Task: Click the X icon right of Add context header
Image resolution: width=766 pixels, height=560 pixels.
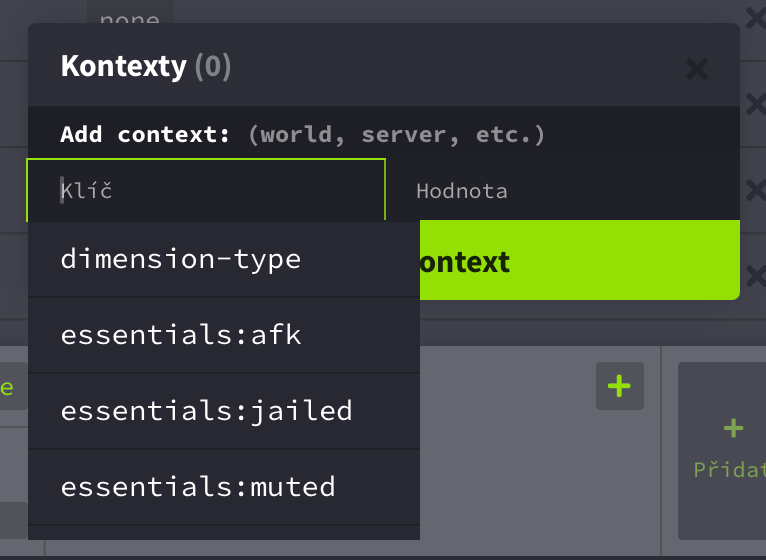Action: pos(756,103)
